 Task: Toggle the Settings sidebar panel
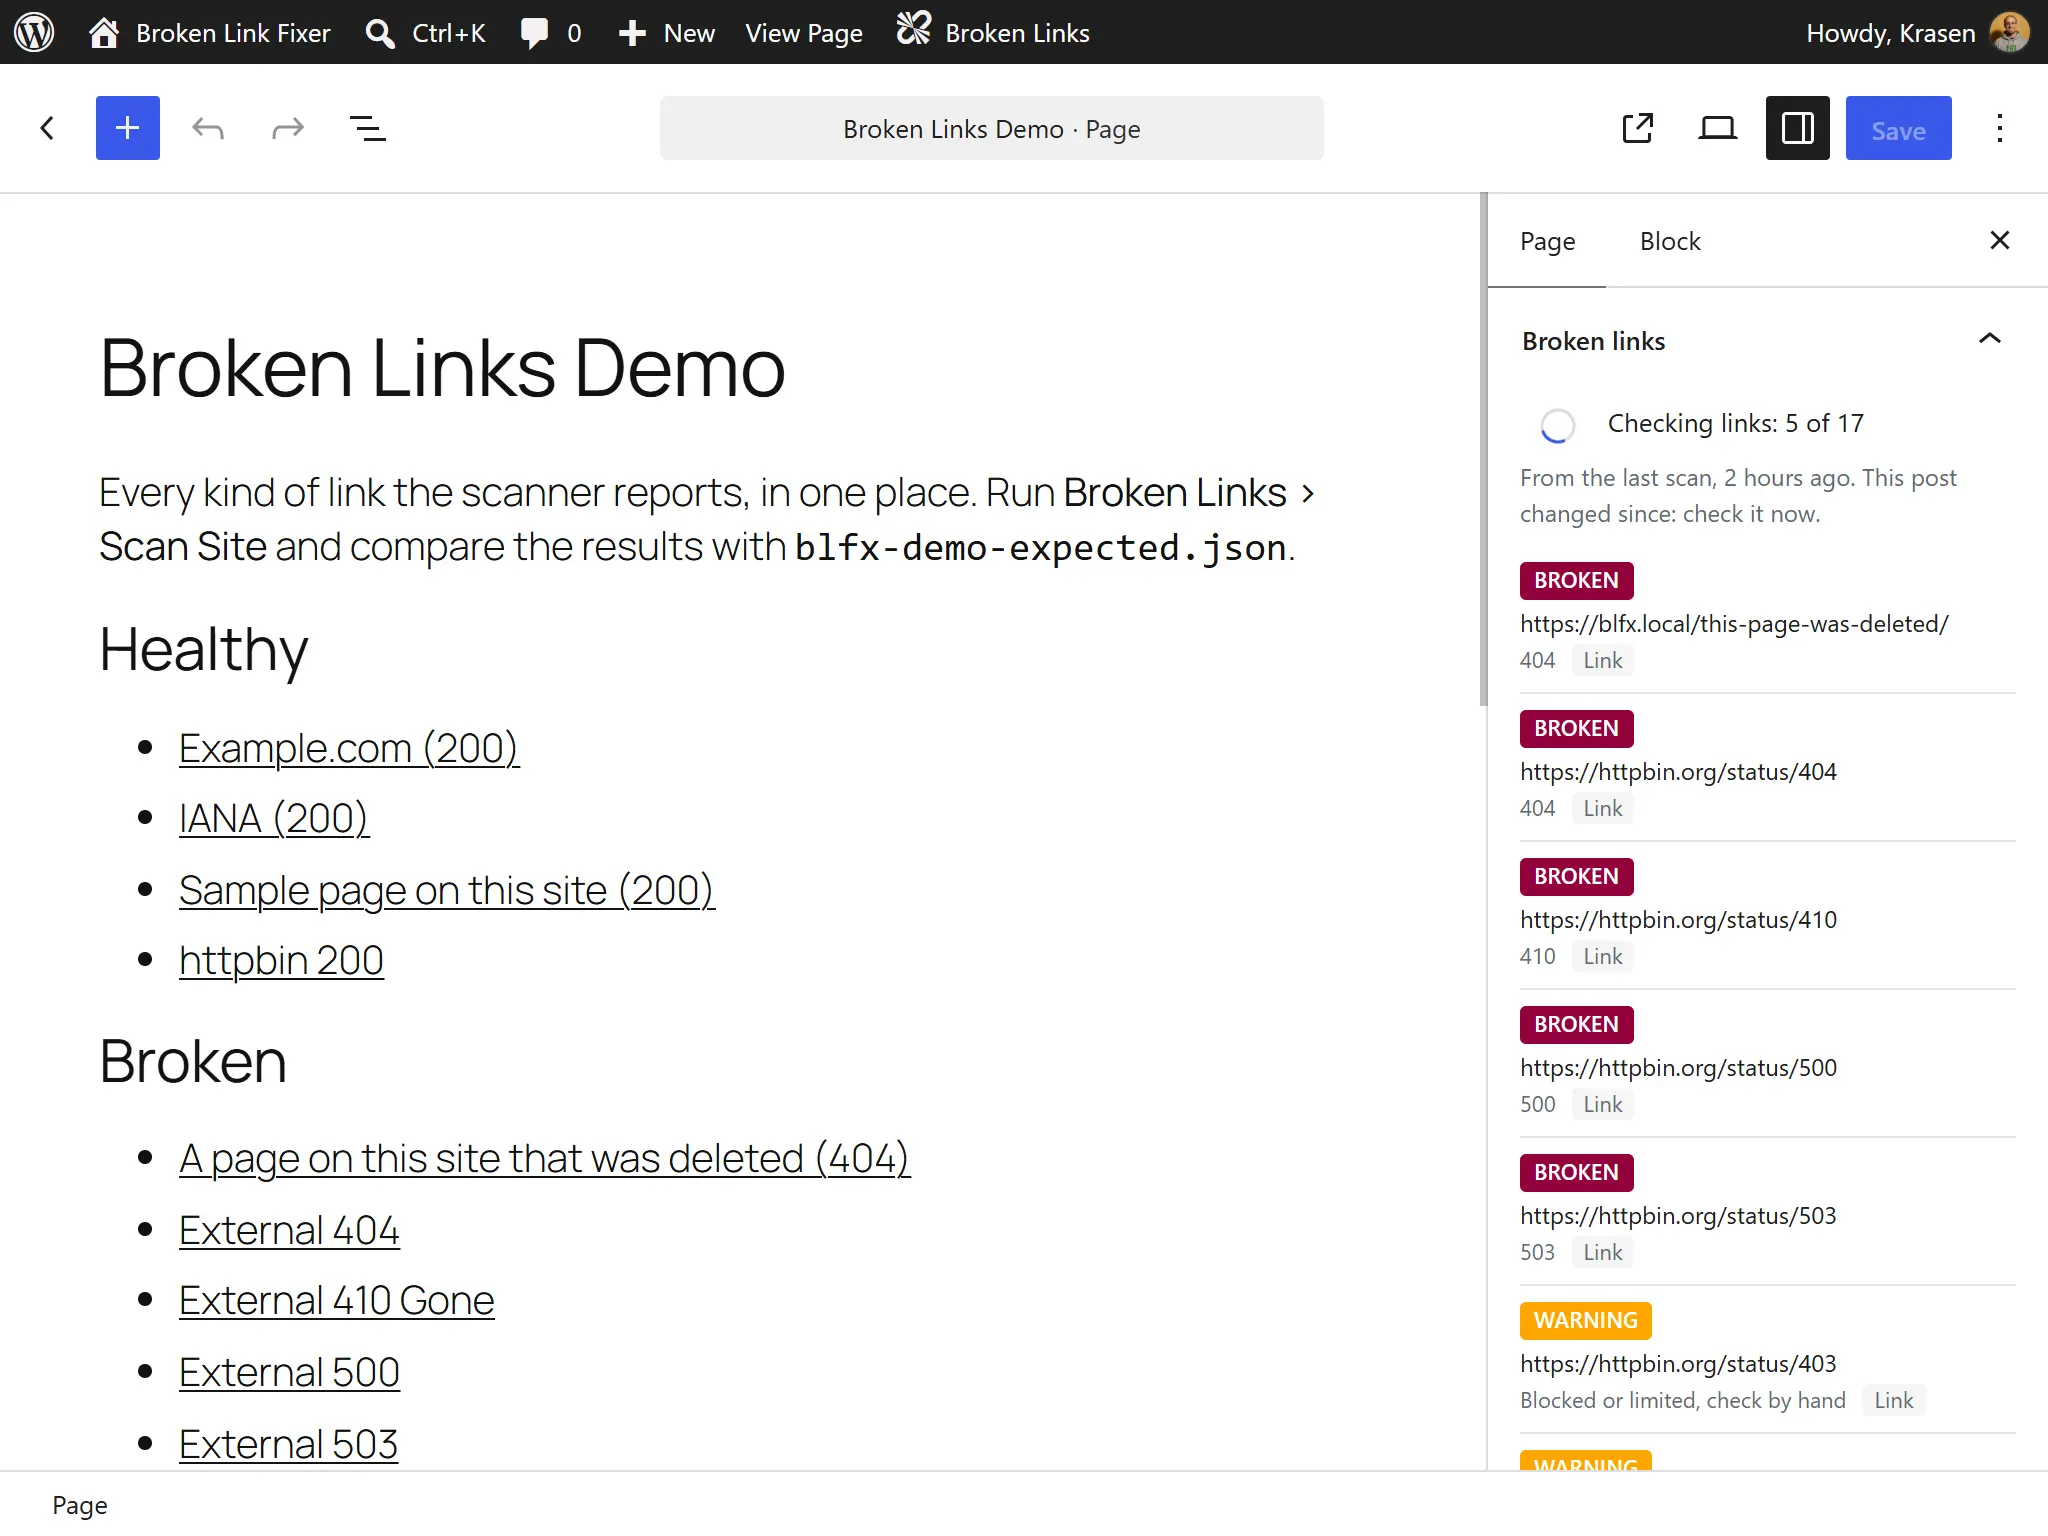tap(1798, 128)
